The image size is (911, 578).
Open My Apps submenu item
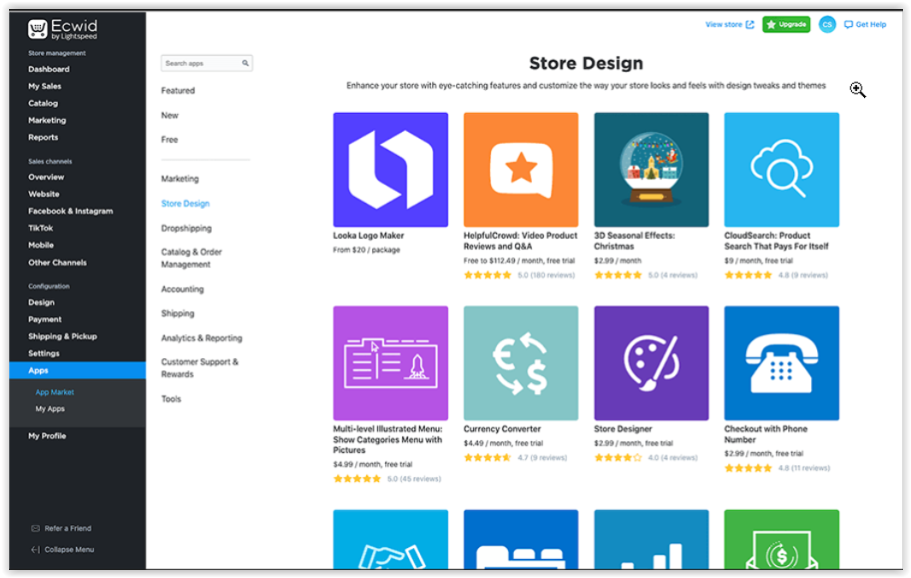[x=50, y=409]
